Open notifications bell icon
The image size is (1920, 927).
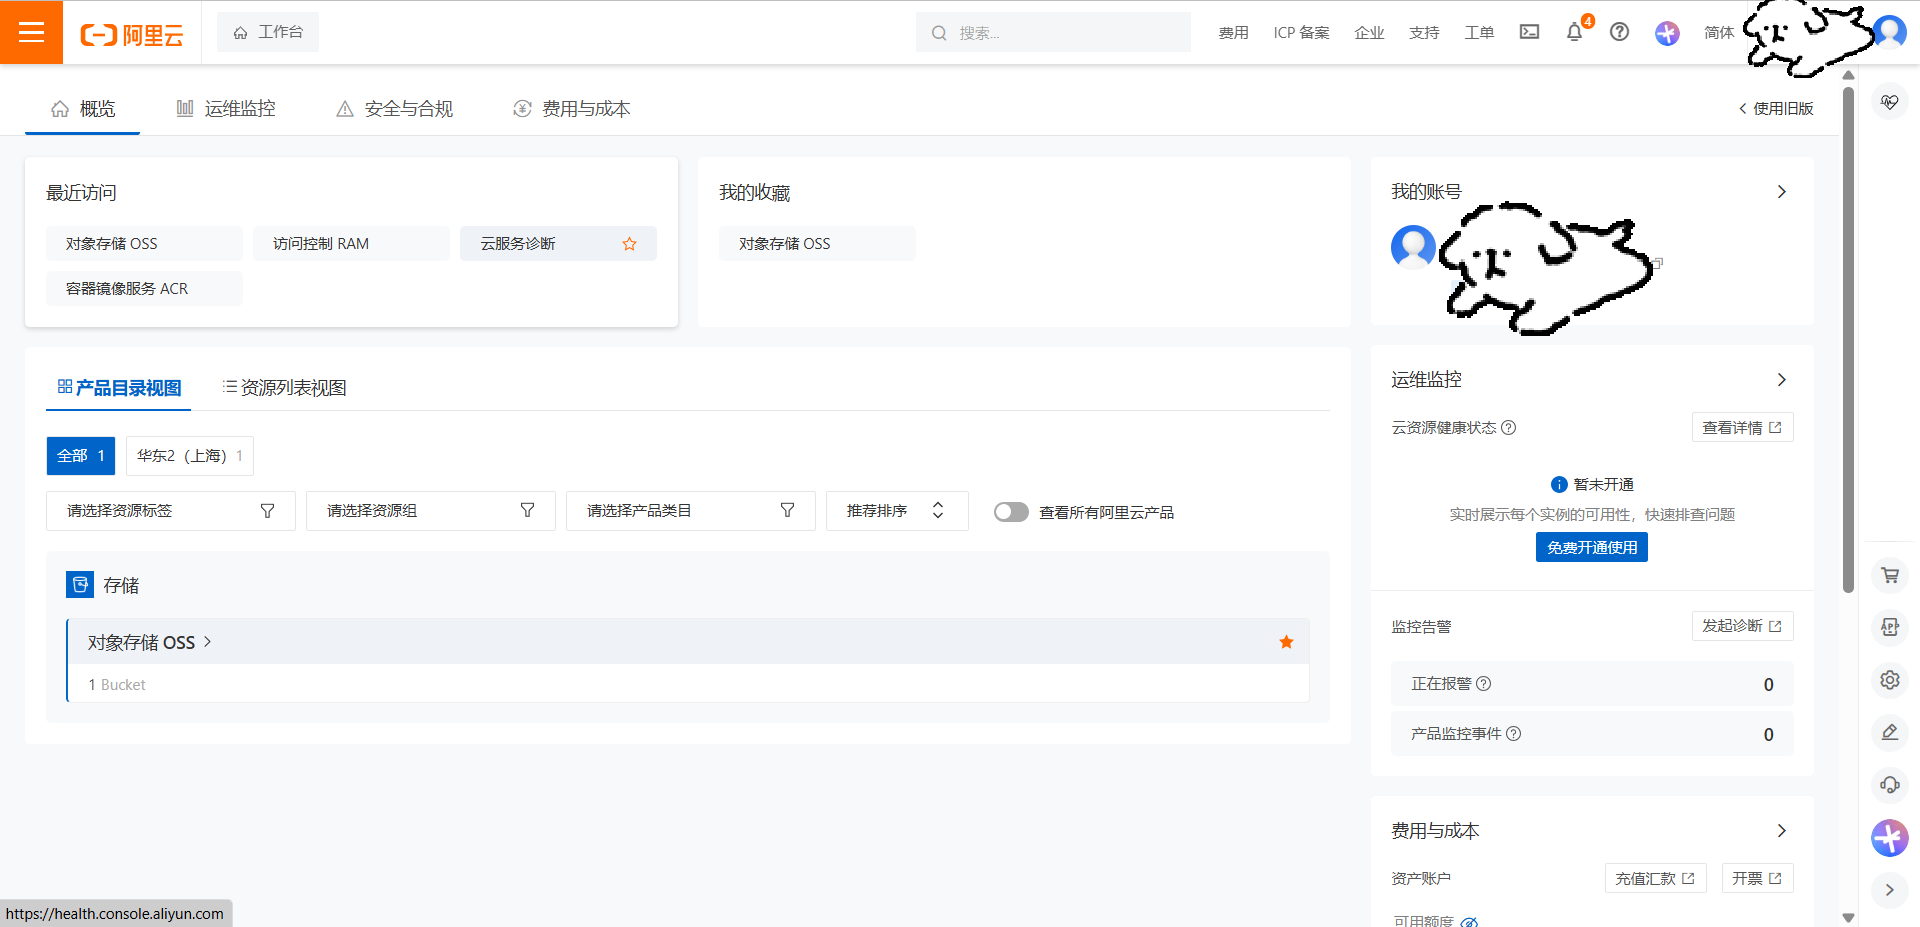pyautogui.click(x=1574, y=32)
